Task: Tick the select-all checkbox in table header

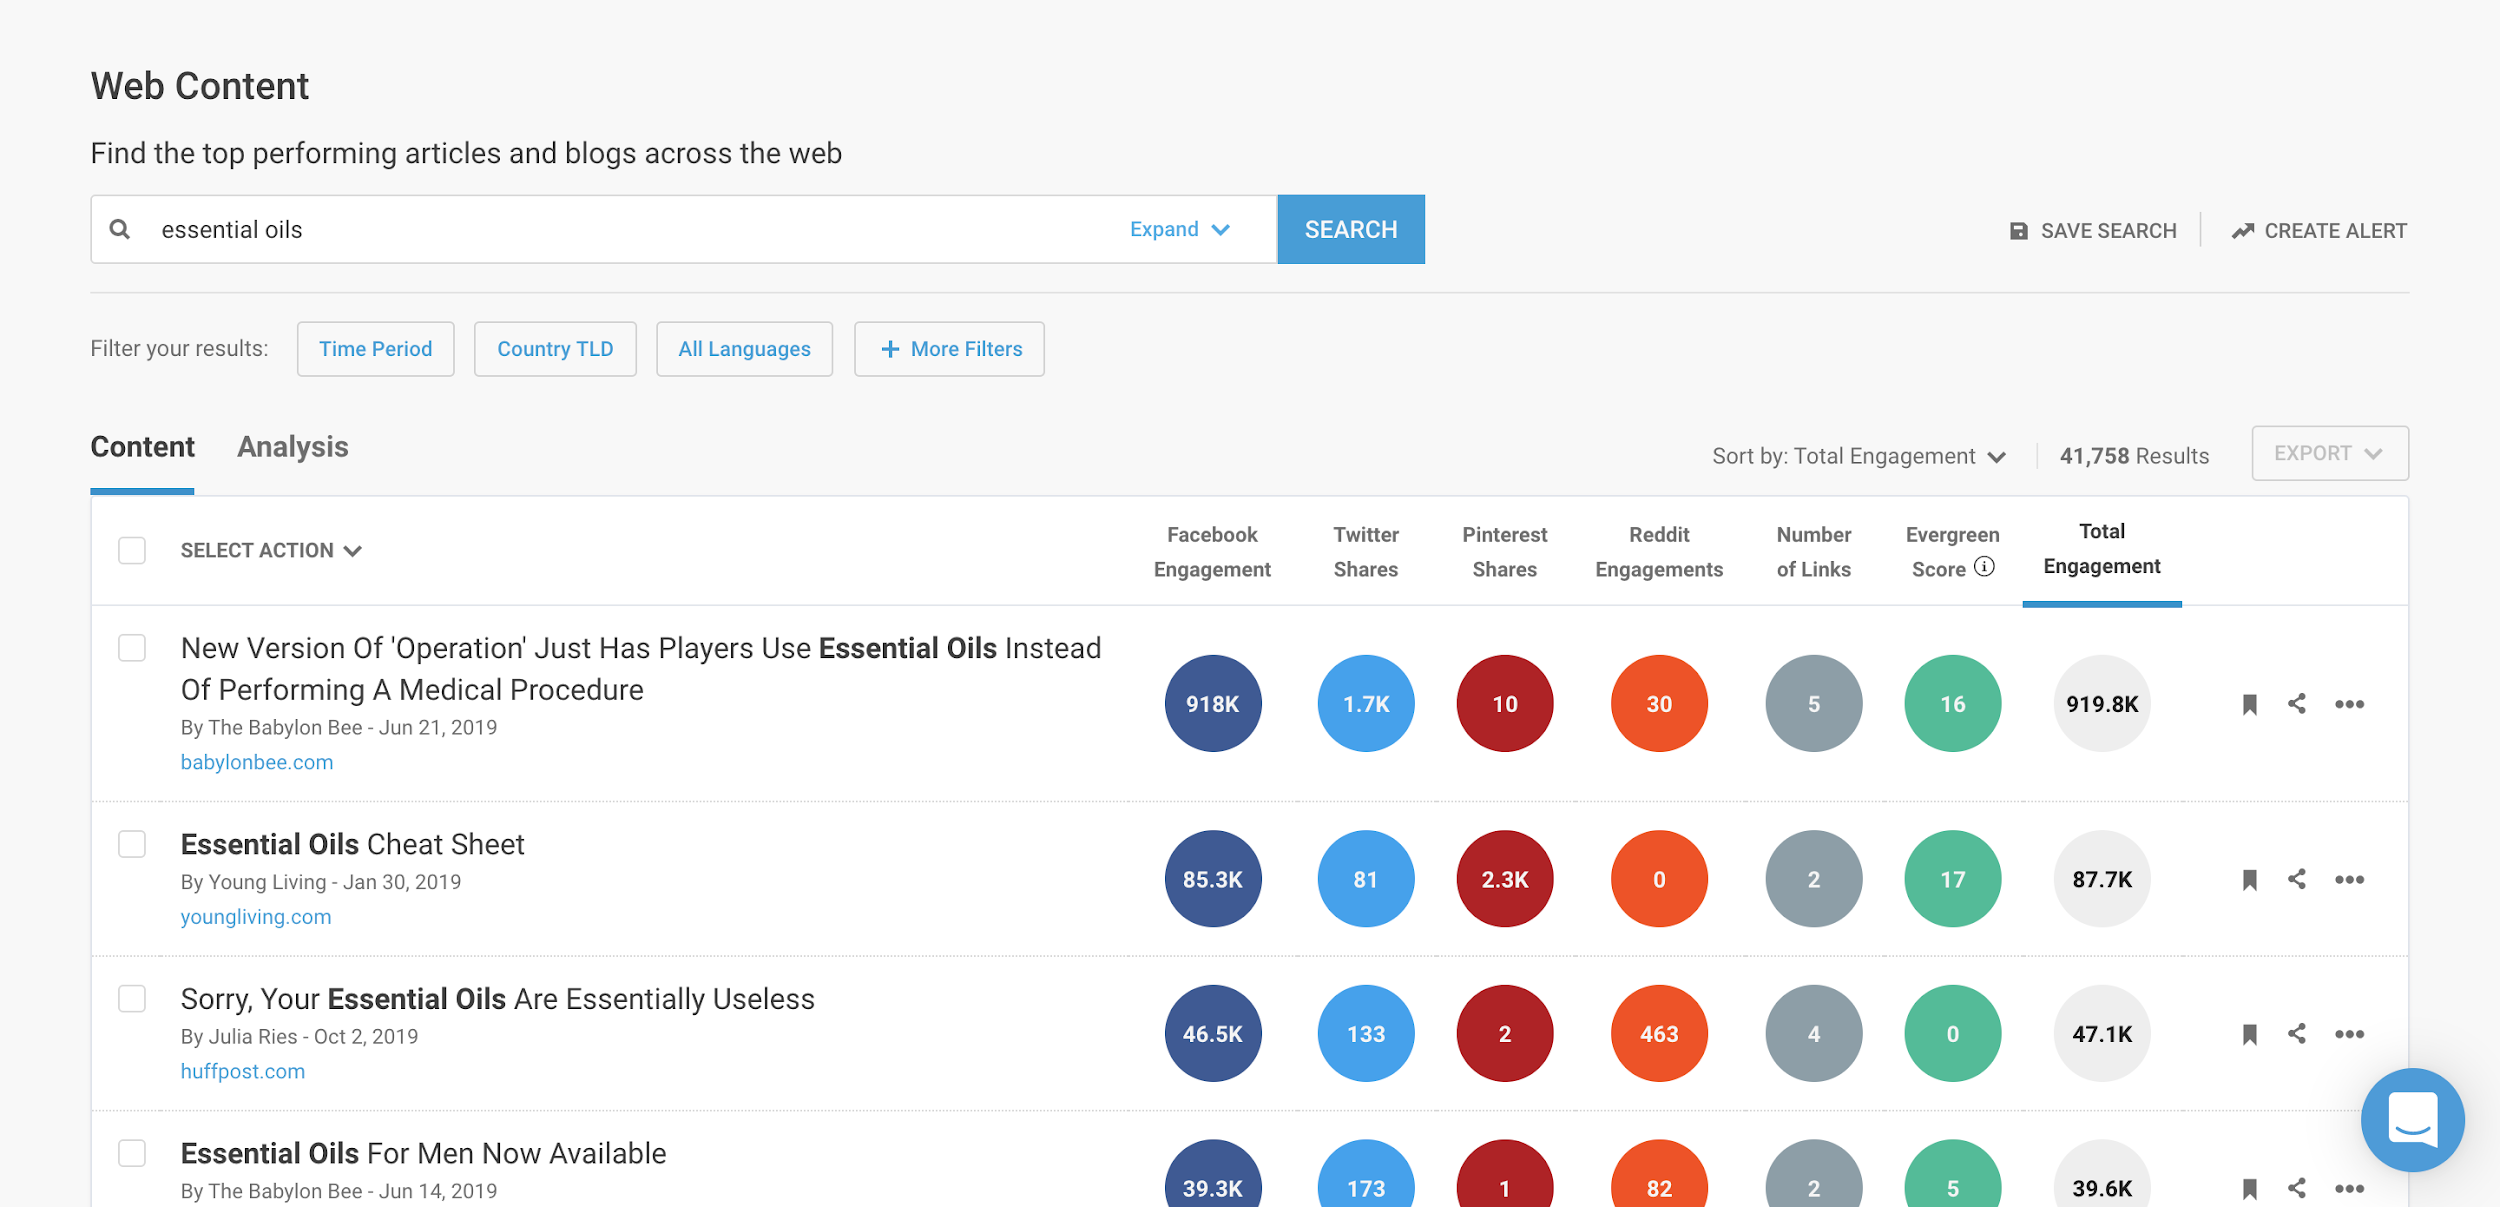Action: [132, 551]
